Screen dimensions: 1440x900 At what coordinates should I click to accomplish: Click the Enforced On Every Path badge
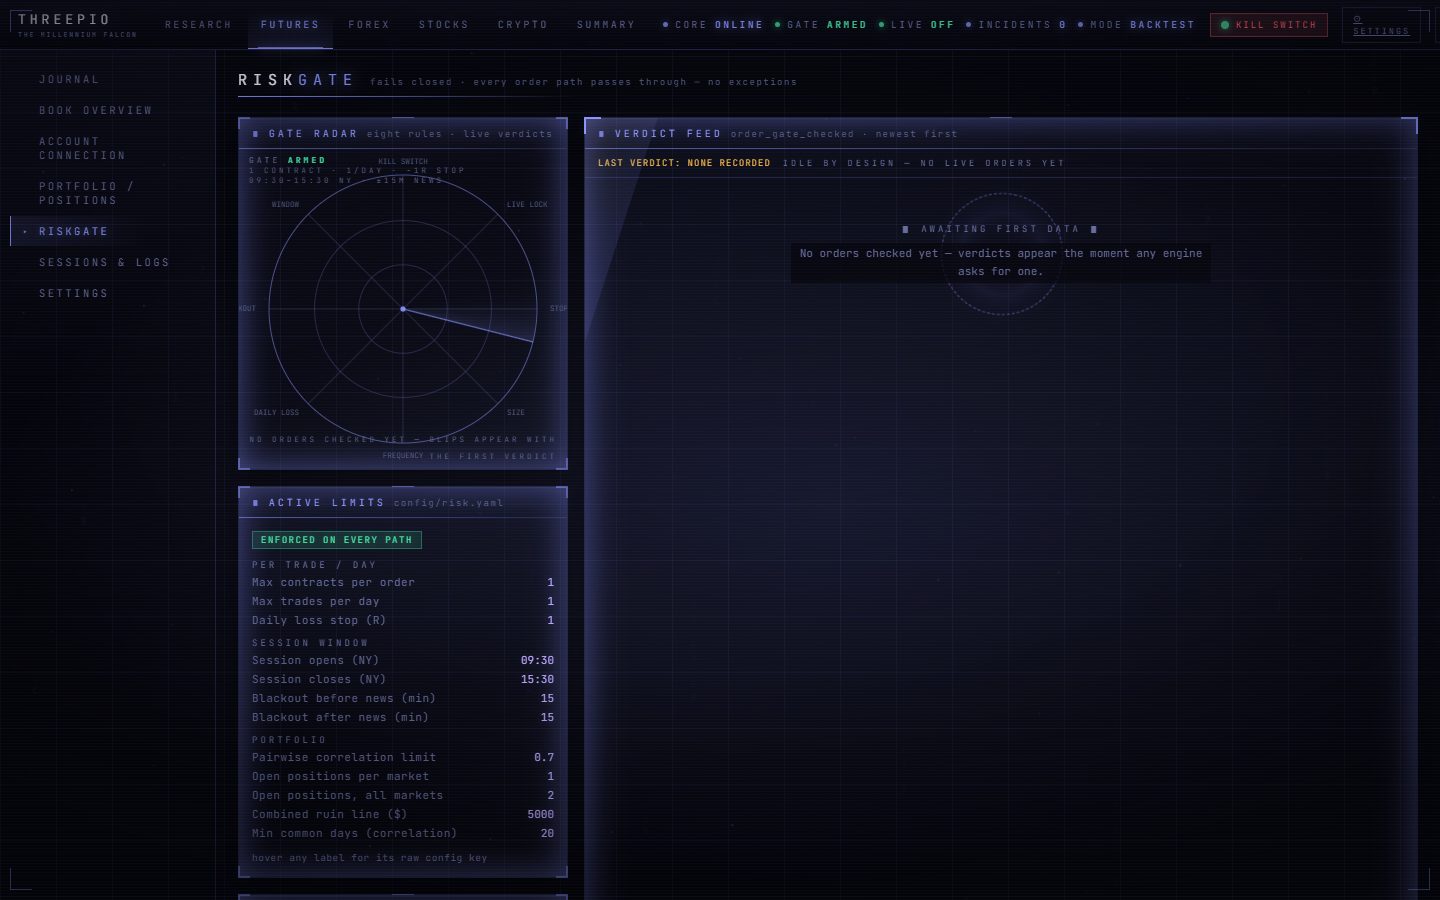point(337,540)
